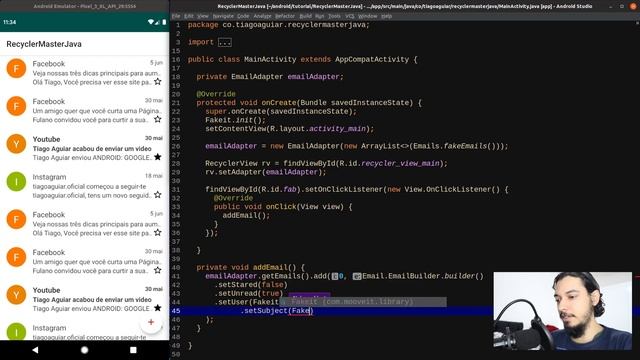Image resolution: width=640 pixels, height=360 pixels.
Task: Tap the Android back navigation triangle
Action: (x=35, y=350)
